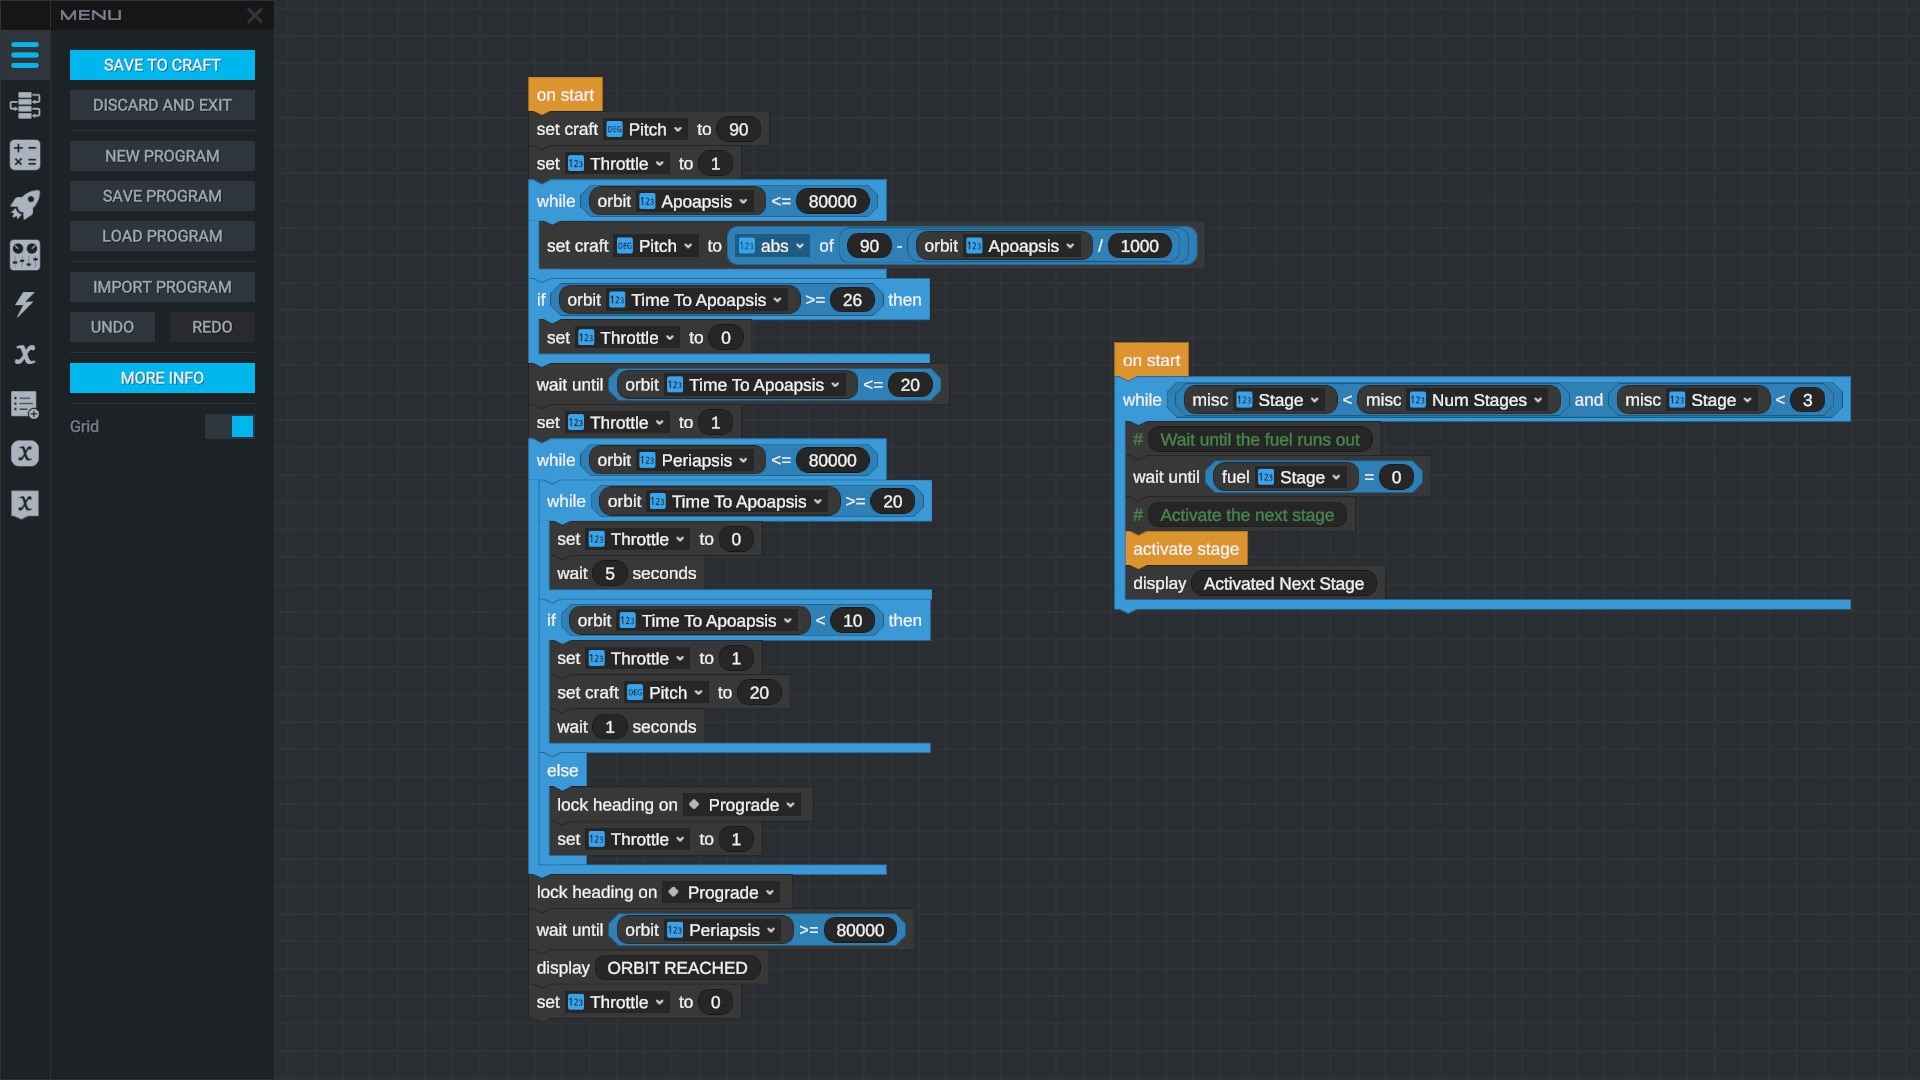Open the plain x variables icon

(25, 354)
